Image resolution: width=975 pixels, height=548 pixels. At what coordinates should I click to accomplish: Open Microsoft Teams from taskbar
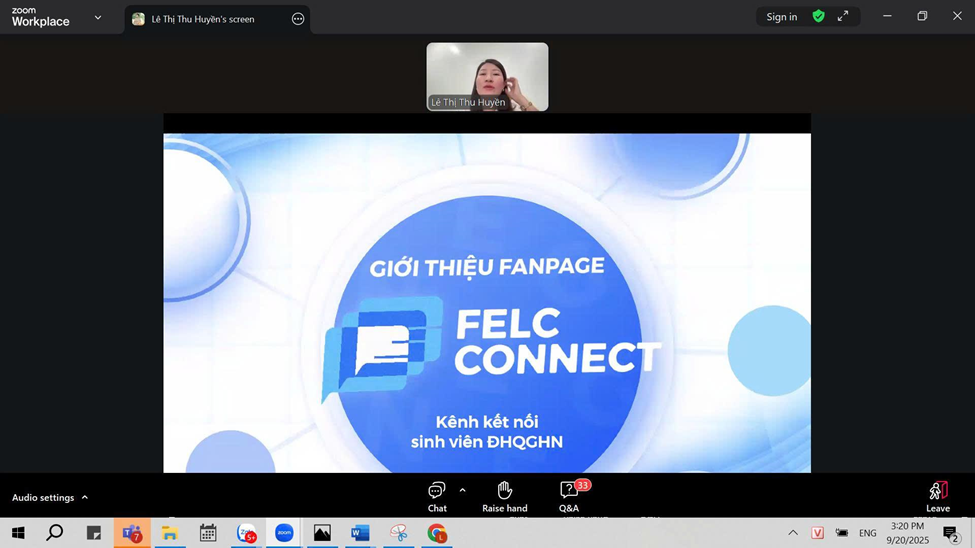132,533
